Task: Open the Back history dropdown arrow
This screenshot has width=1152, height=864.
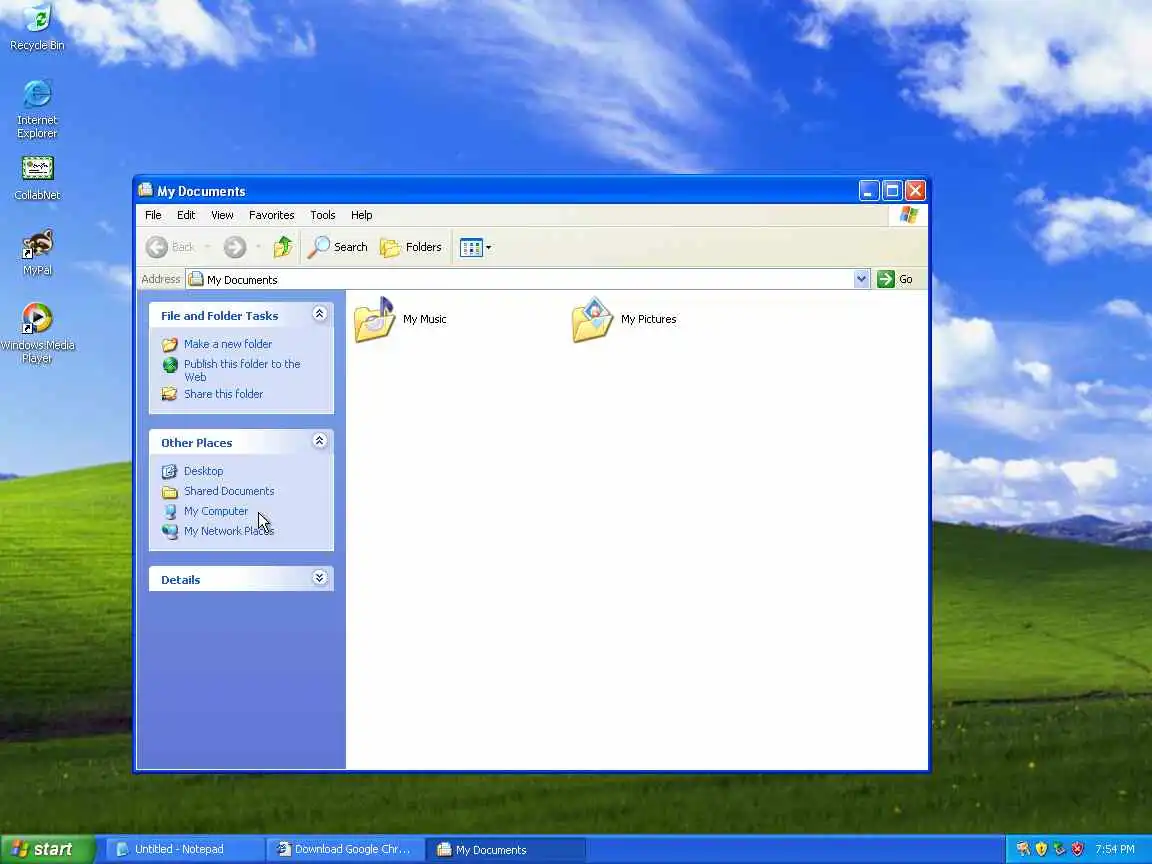Action: tap(208, 247)
